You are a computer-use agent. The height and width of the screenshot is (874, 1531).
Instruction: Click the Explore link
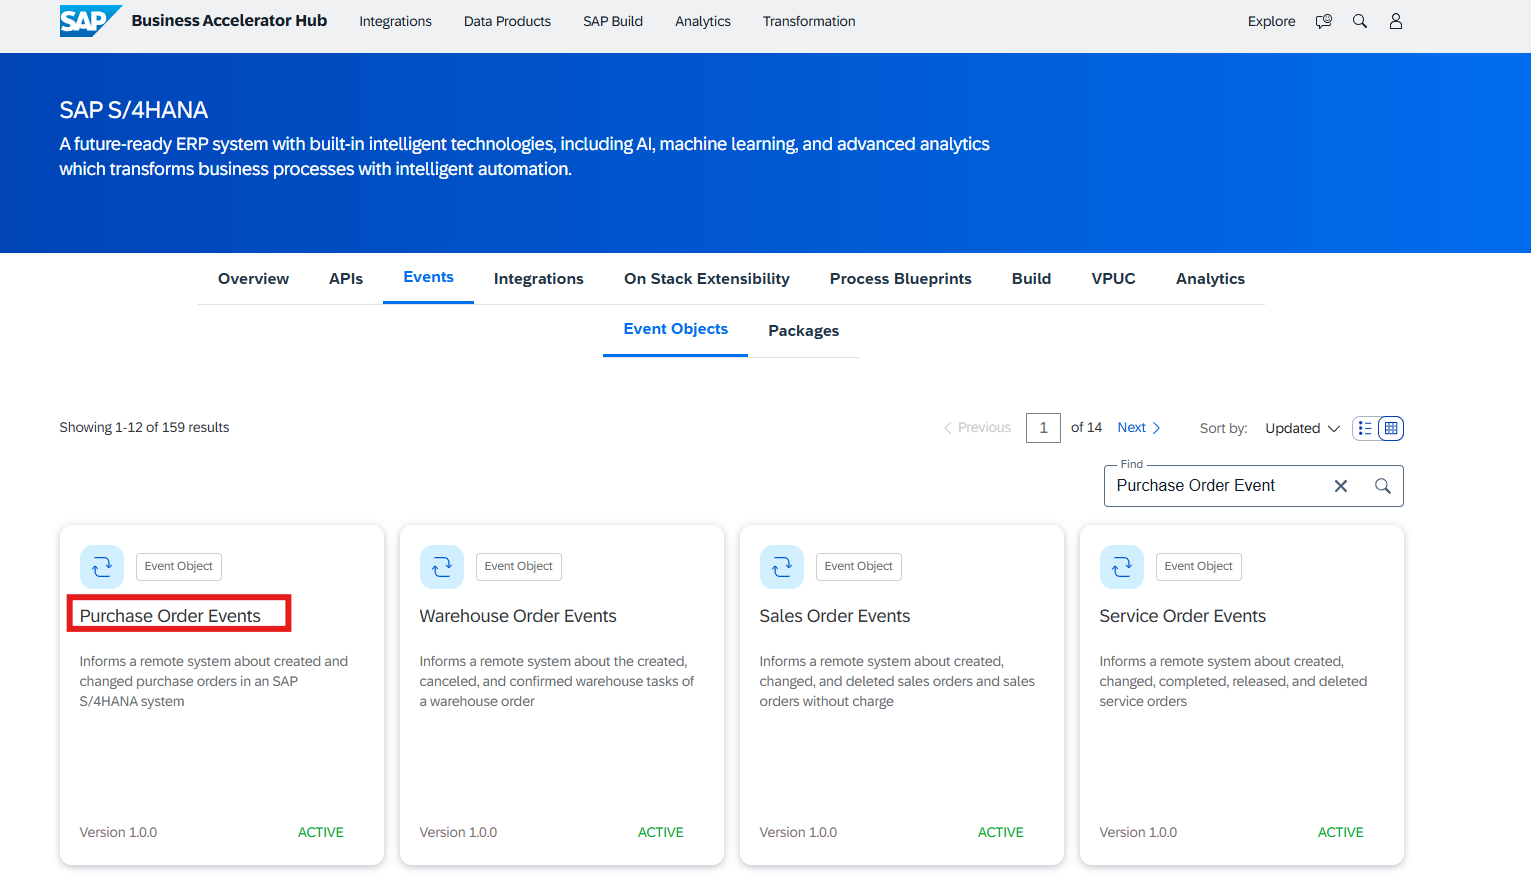[x=1271, y=21]
